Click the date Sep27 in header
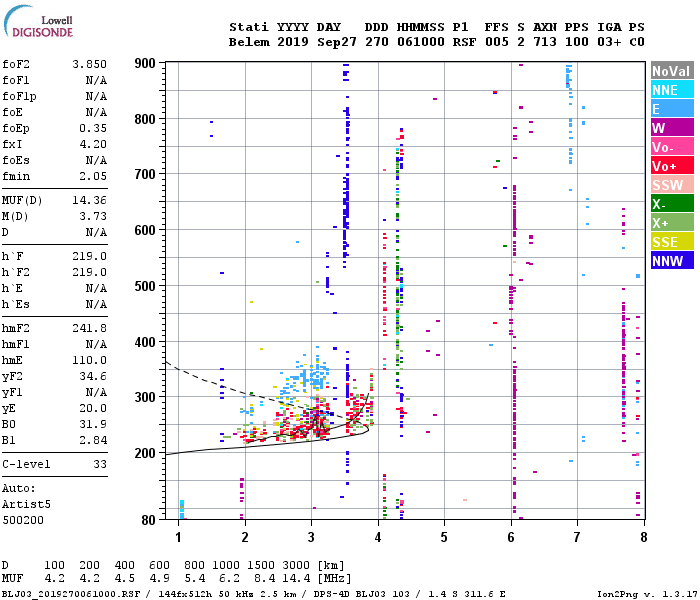This screenshot has height=600, width=700. 337,42
